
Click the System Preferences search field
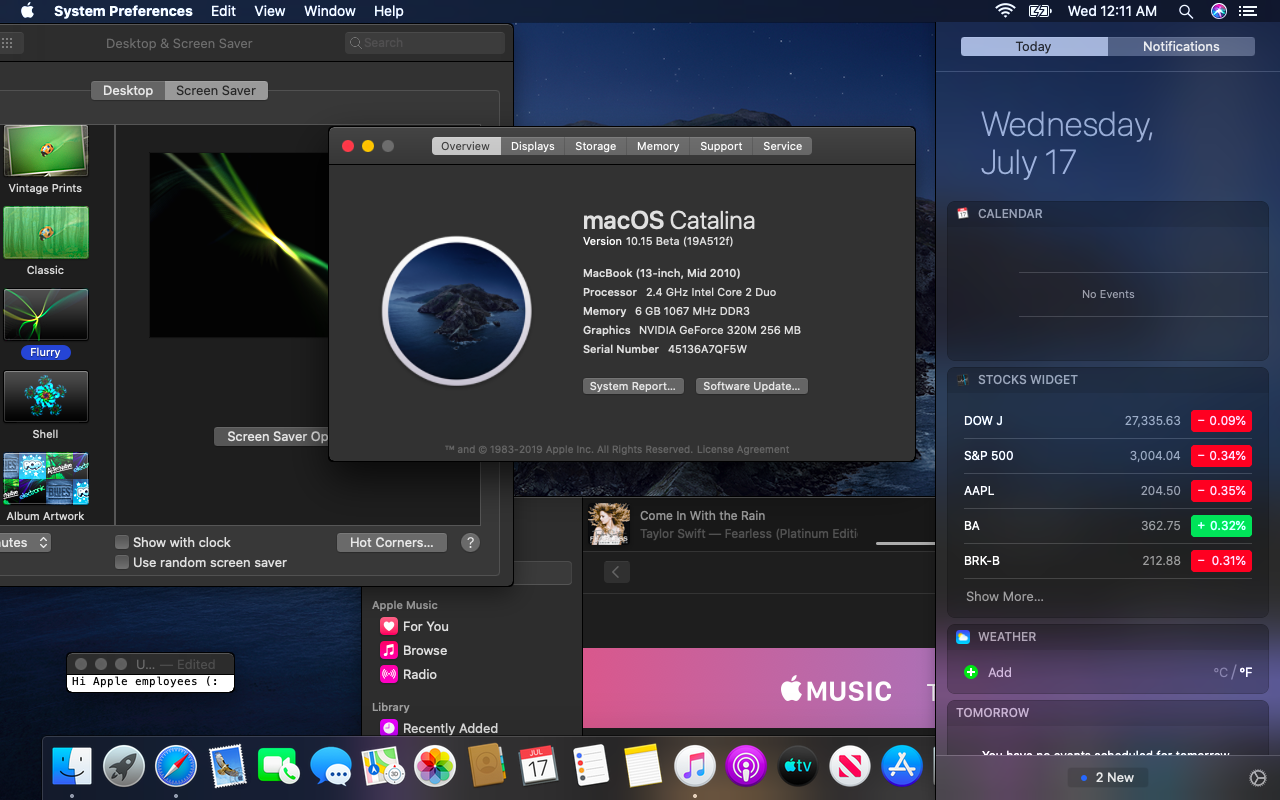[425, 43]
